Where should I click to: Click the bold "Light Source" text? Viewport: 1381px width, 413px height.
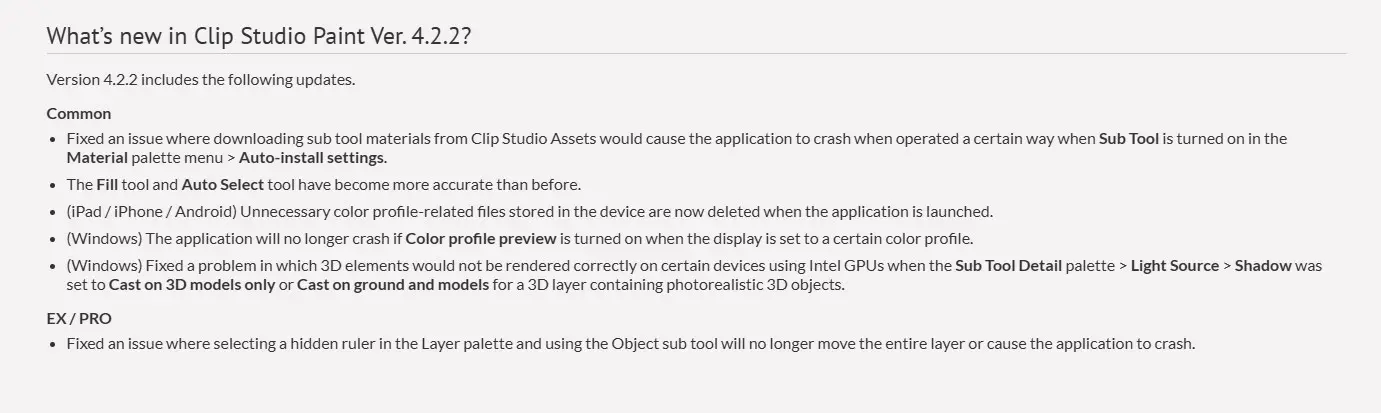point(1175,266)
